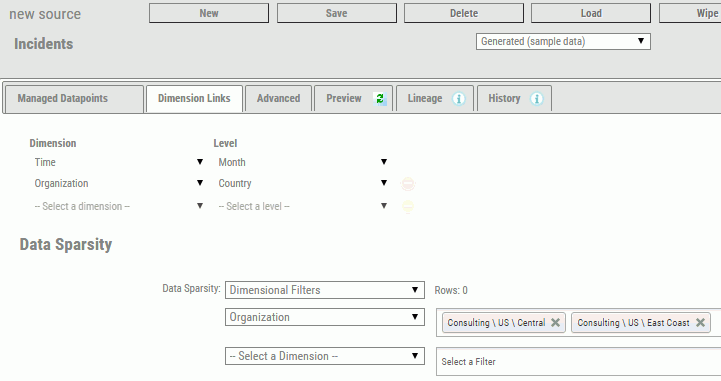Open the History tab info icon
This screenshot has height=381, width=721.
[x=537, y=98]
